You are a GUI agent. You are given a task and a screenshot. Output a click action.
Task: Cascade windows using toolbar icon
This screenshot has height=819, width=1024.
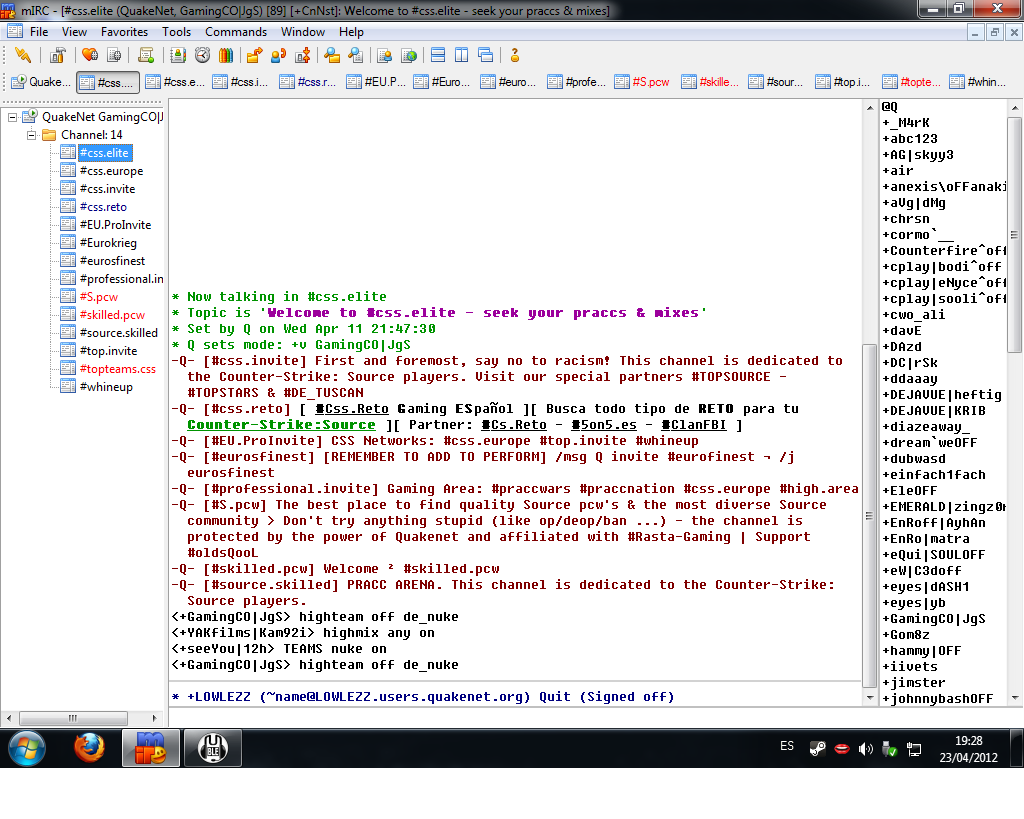tap(485, 56)
